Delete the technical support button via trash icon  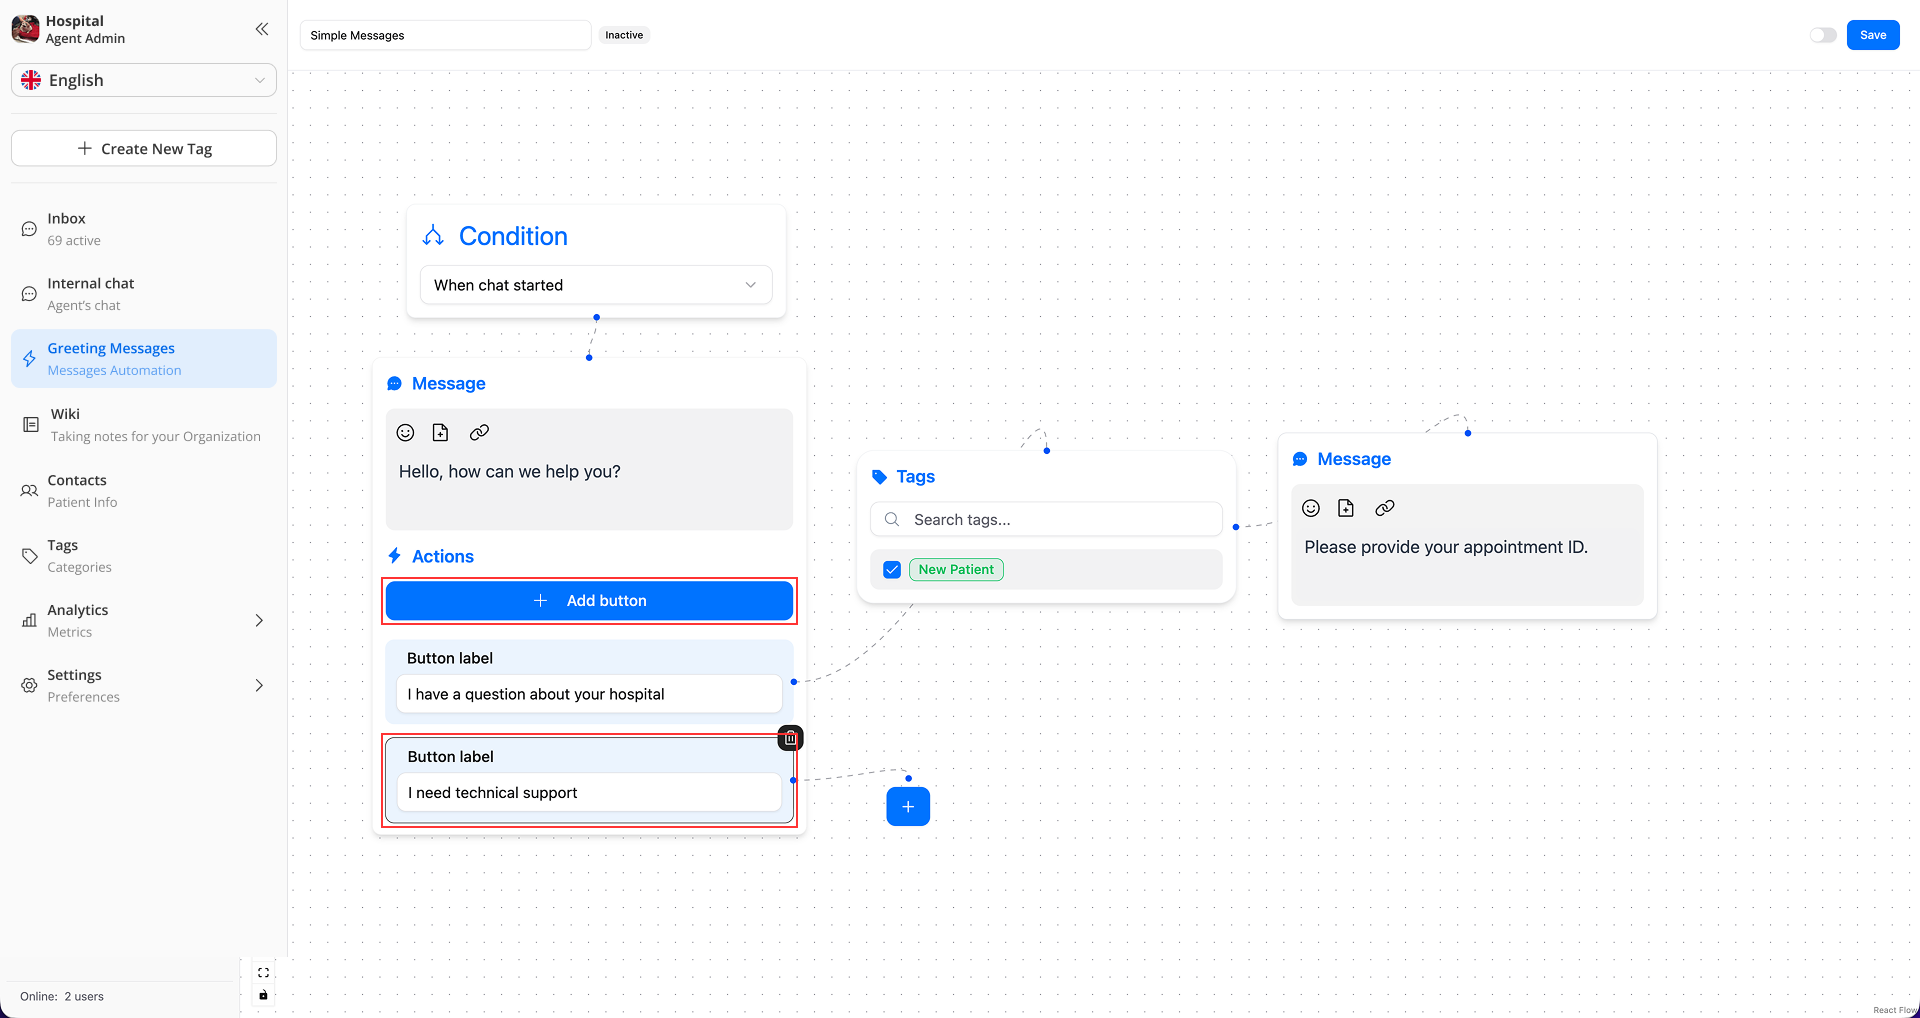click(x=790, y=738)
